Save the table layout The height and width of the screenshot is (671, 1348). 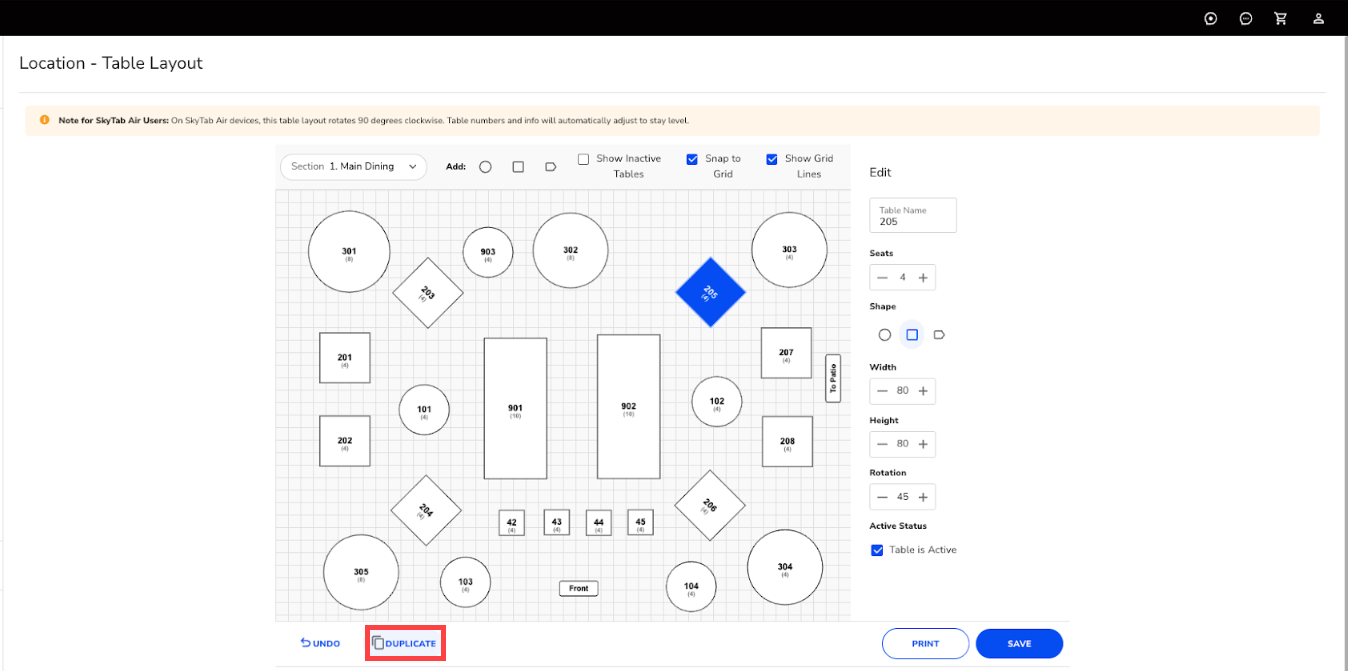[x=1018, y=643]
